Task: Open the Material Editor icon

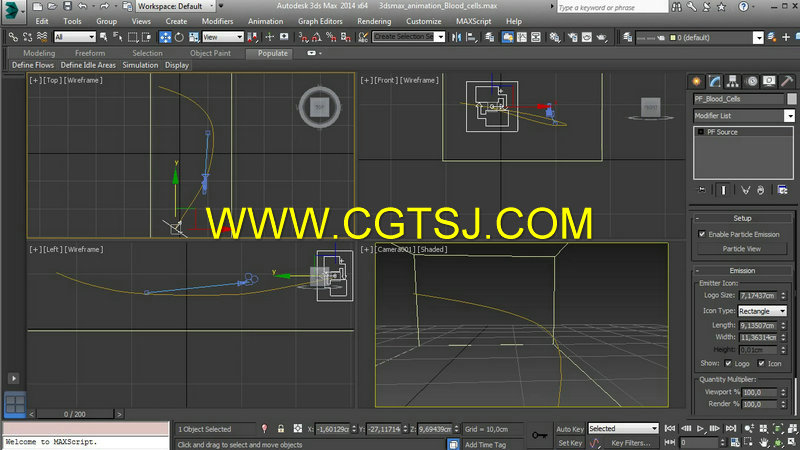Action: click(x=555, y=37)
